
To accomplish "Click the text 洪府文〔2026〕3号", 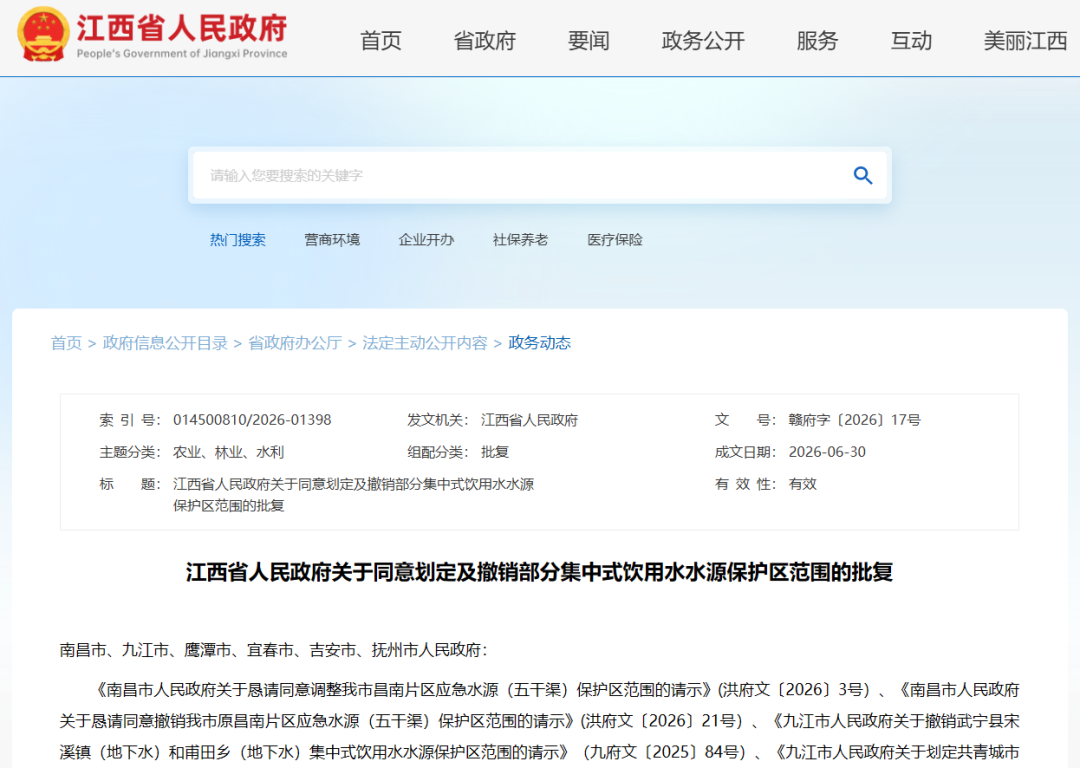I will 795,689.
